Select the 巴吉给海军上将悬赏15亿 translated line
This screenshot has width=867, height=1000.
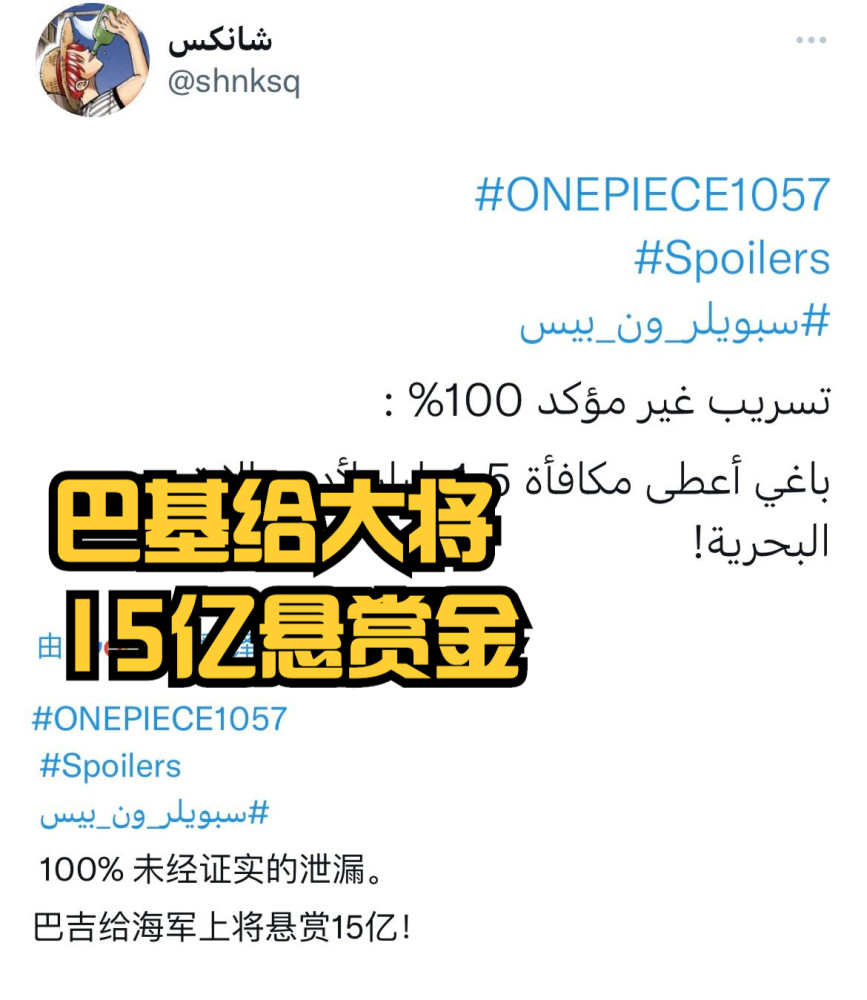pyautogui.click(x=221, y=927)
